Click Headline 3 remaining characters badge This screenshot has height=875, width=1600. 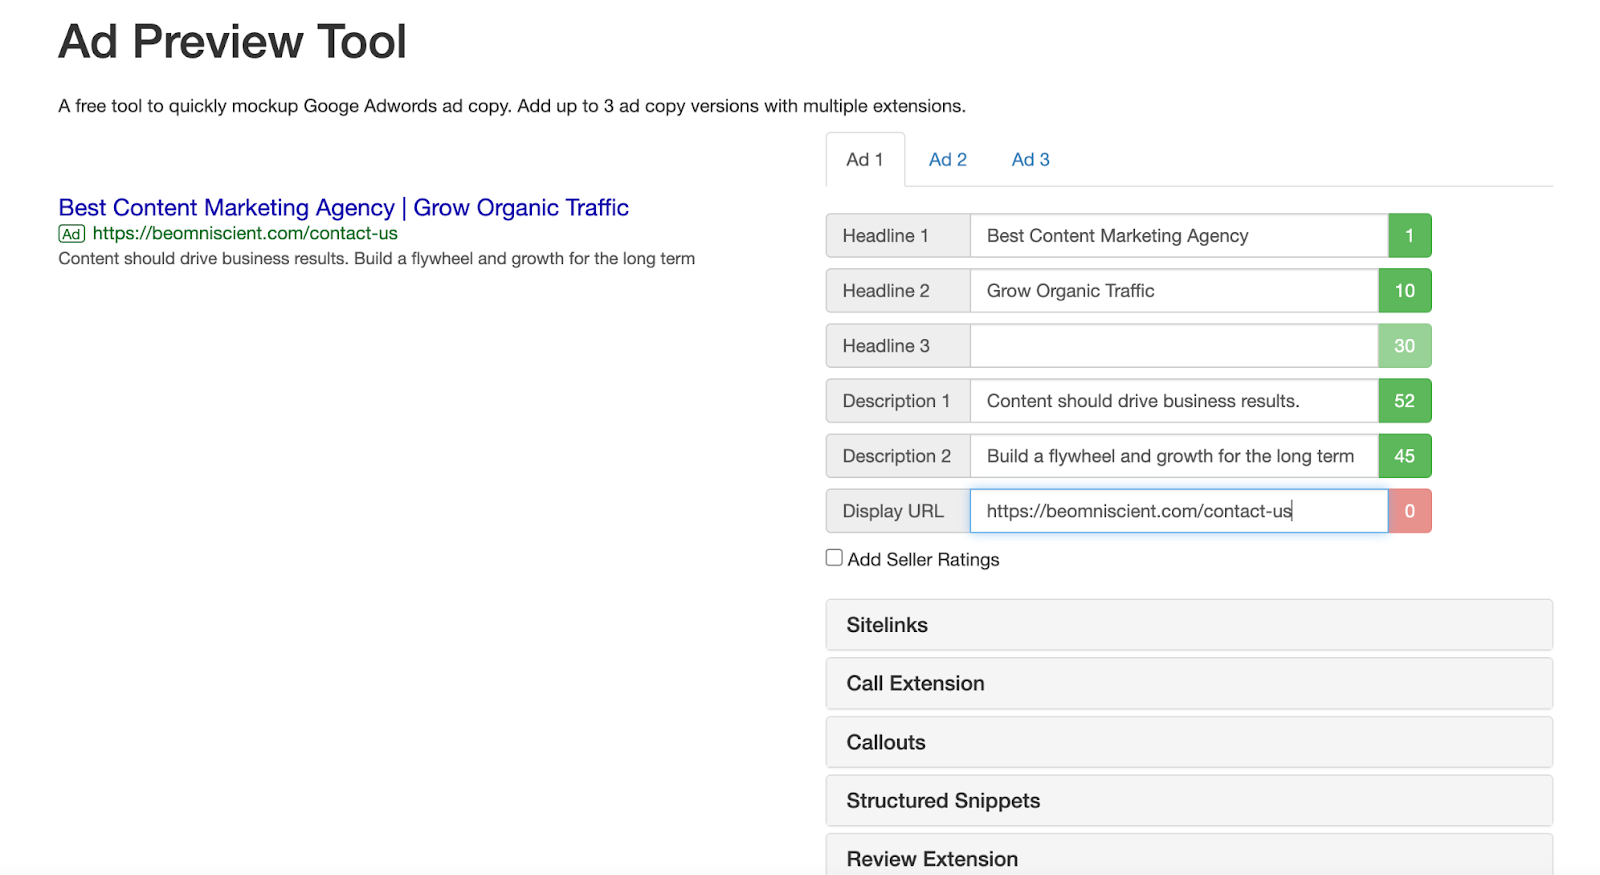[1404, 346]
